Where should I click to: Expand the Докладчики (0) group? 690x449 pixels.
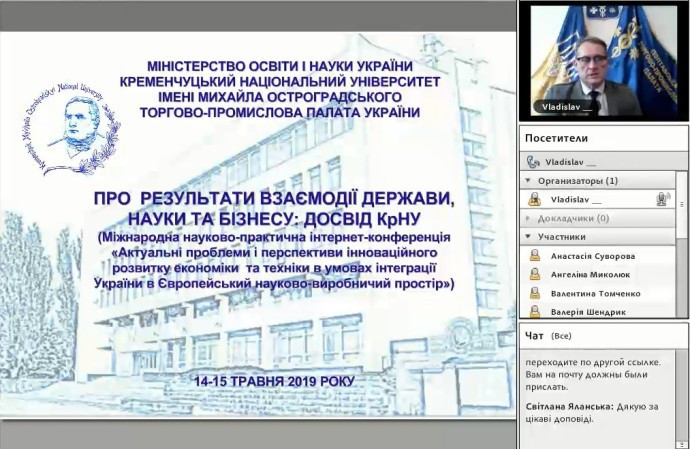point(528,218)
